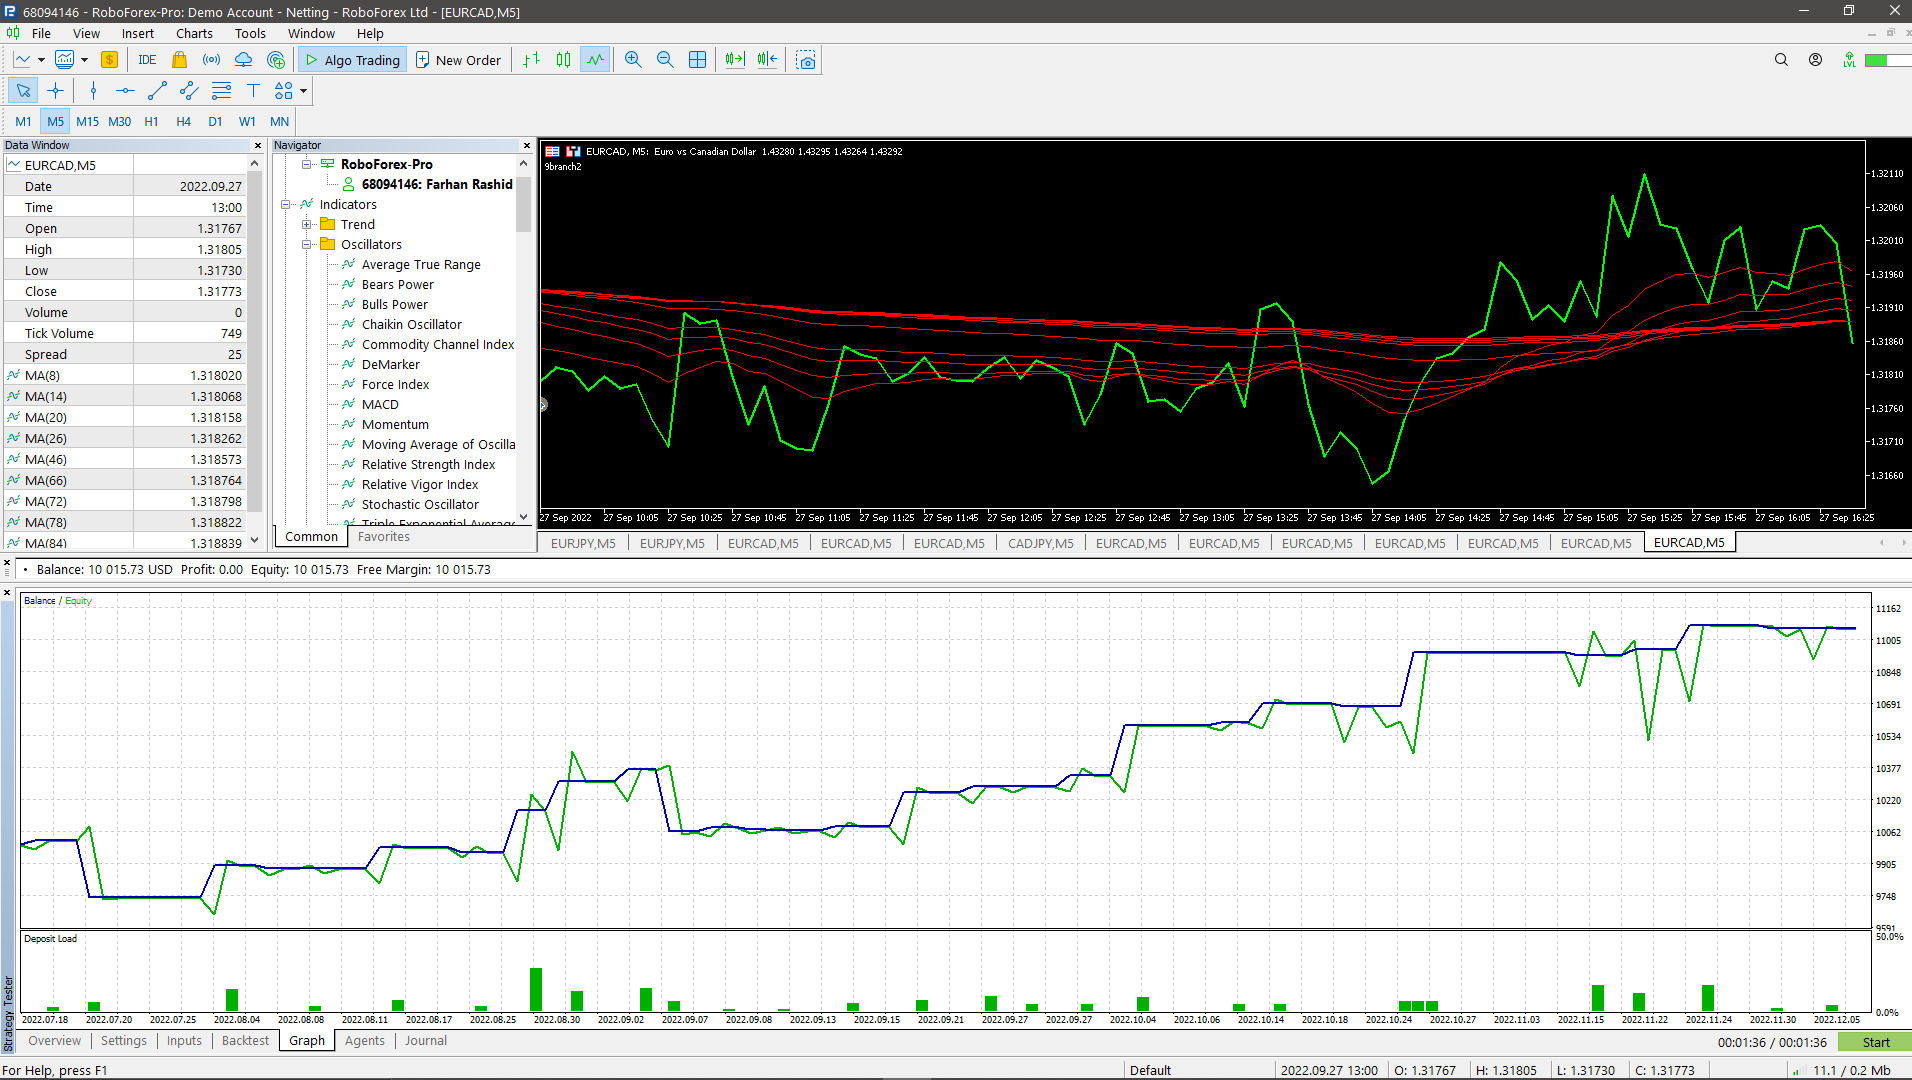Toggle Algo Trading on or off

[x=352, y=59]
